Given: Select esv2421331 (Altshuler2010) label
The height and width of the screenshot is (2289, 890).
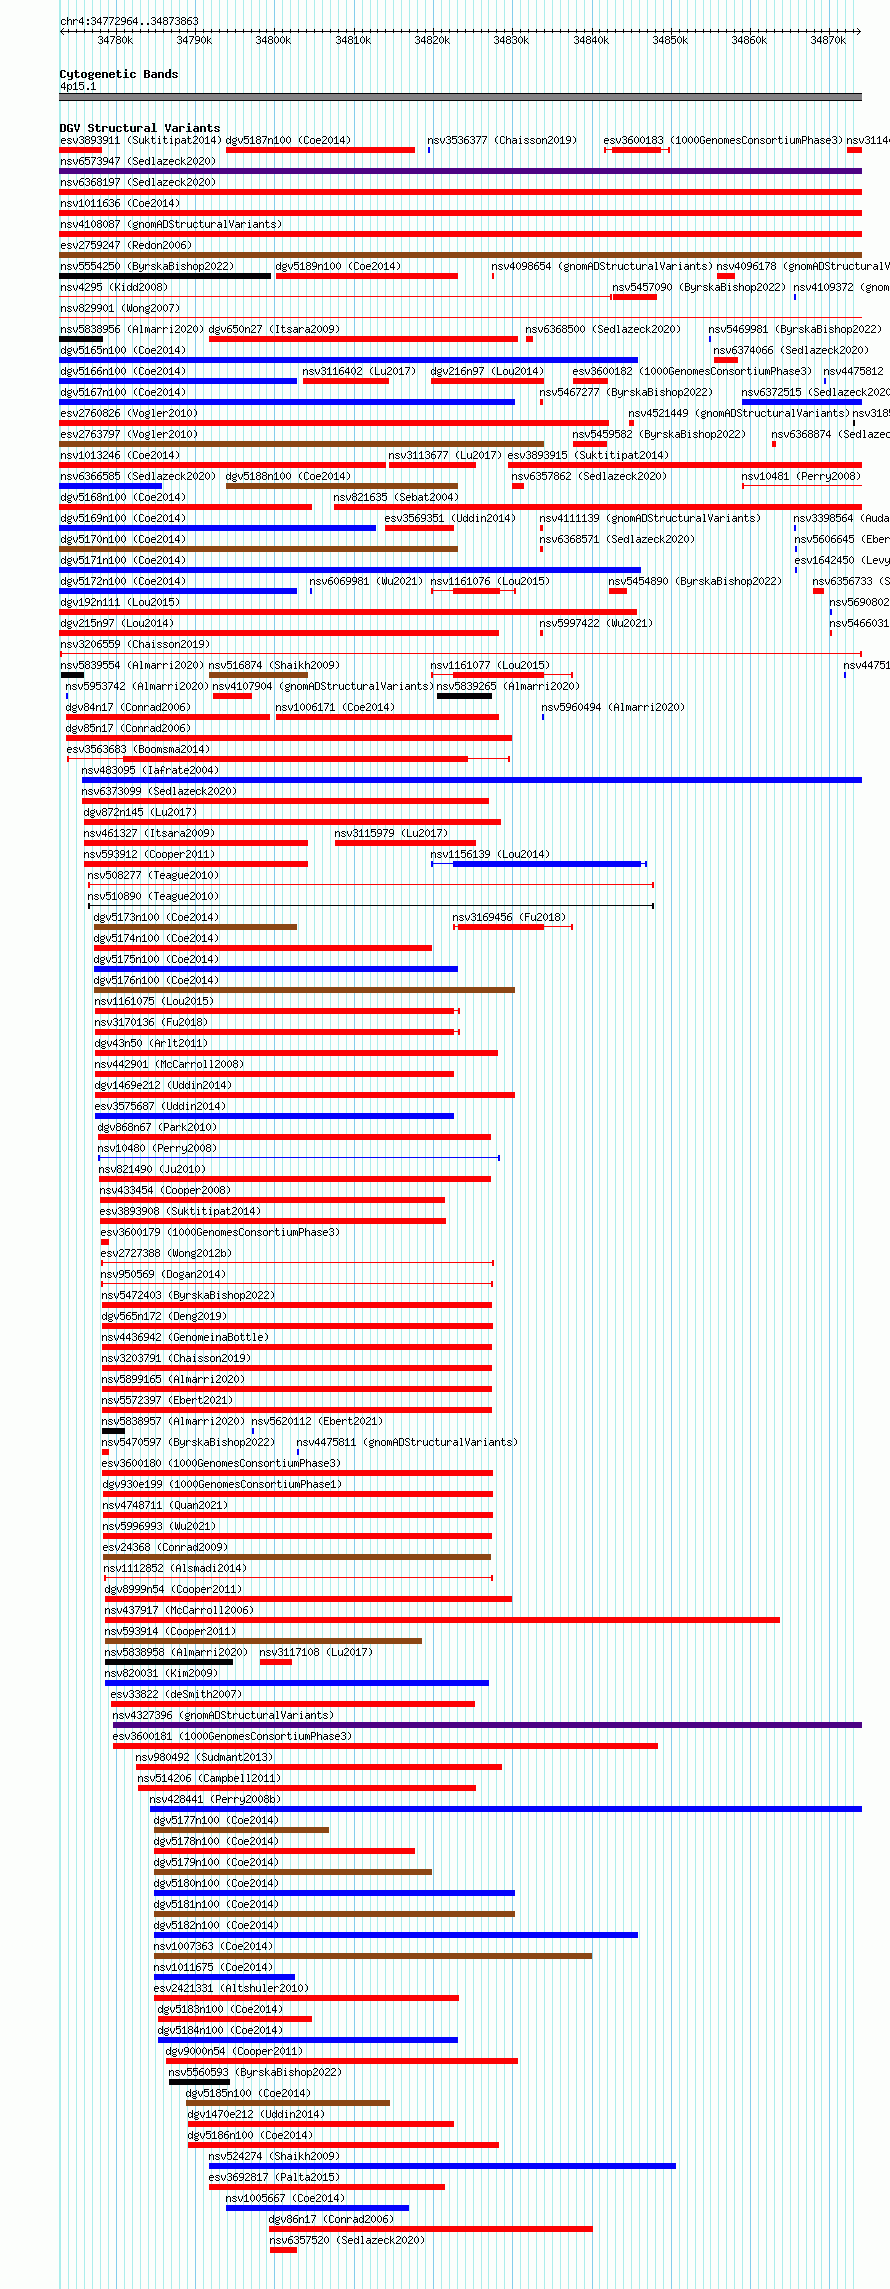Looking at the screenshot, I should click(x=231, y=1988).
